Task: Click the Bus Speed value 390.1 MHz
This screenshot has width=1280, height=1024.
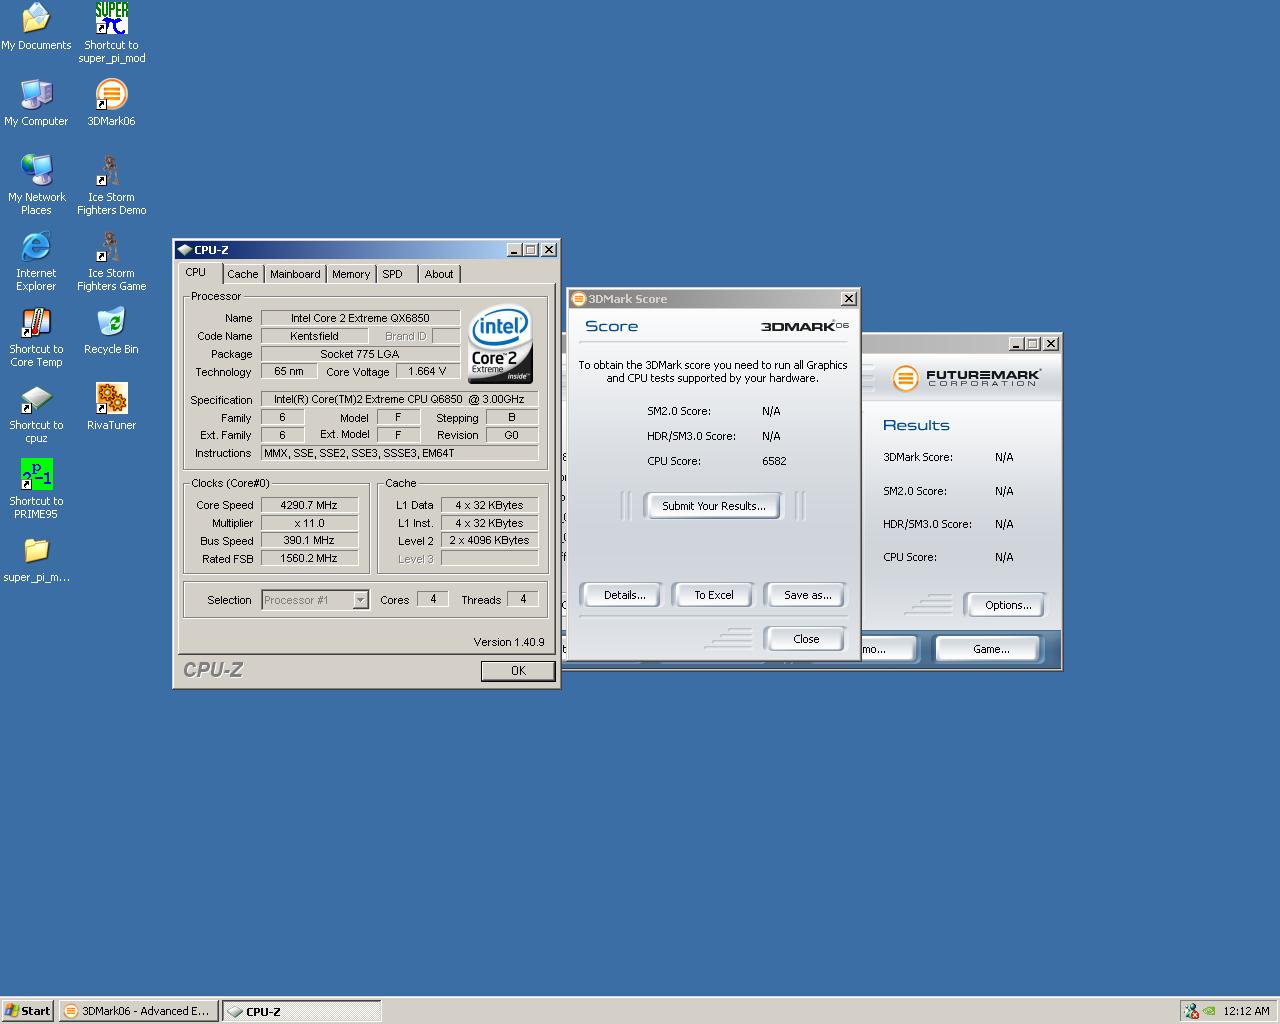Action: [309, 540]
